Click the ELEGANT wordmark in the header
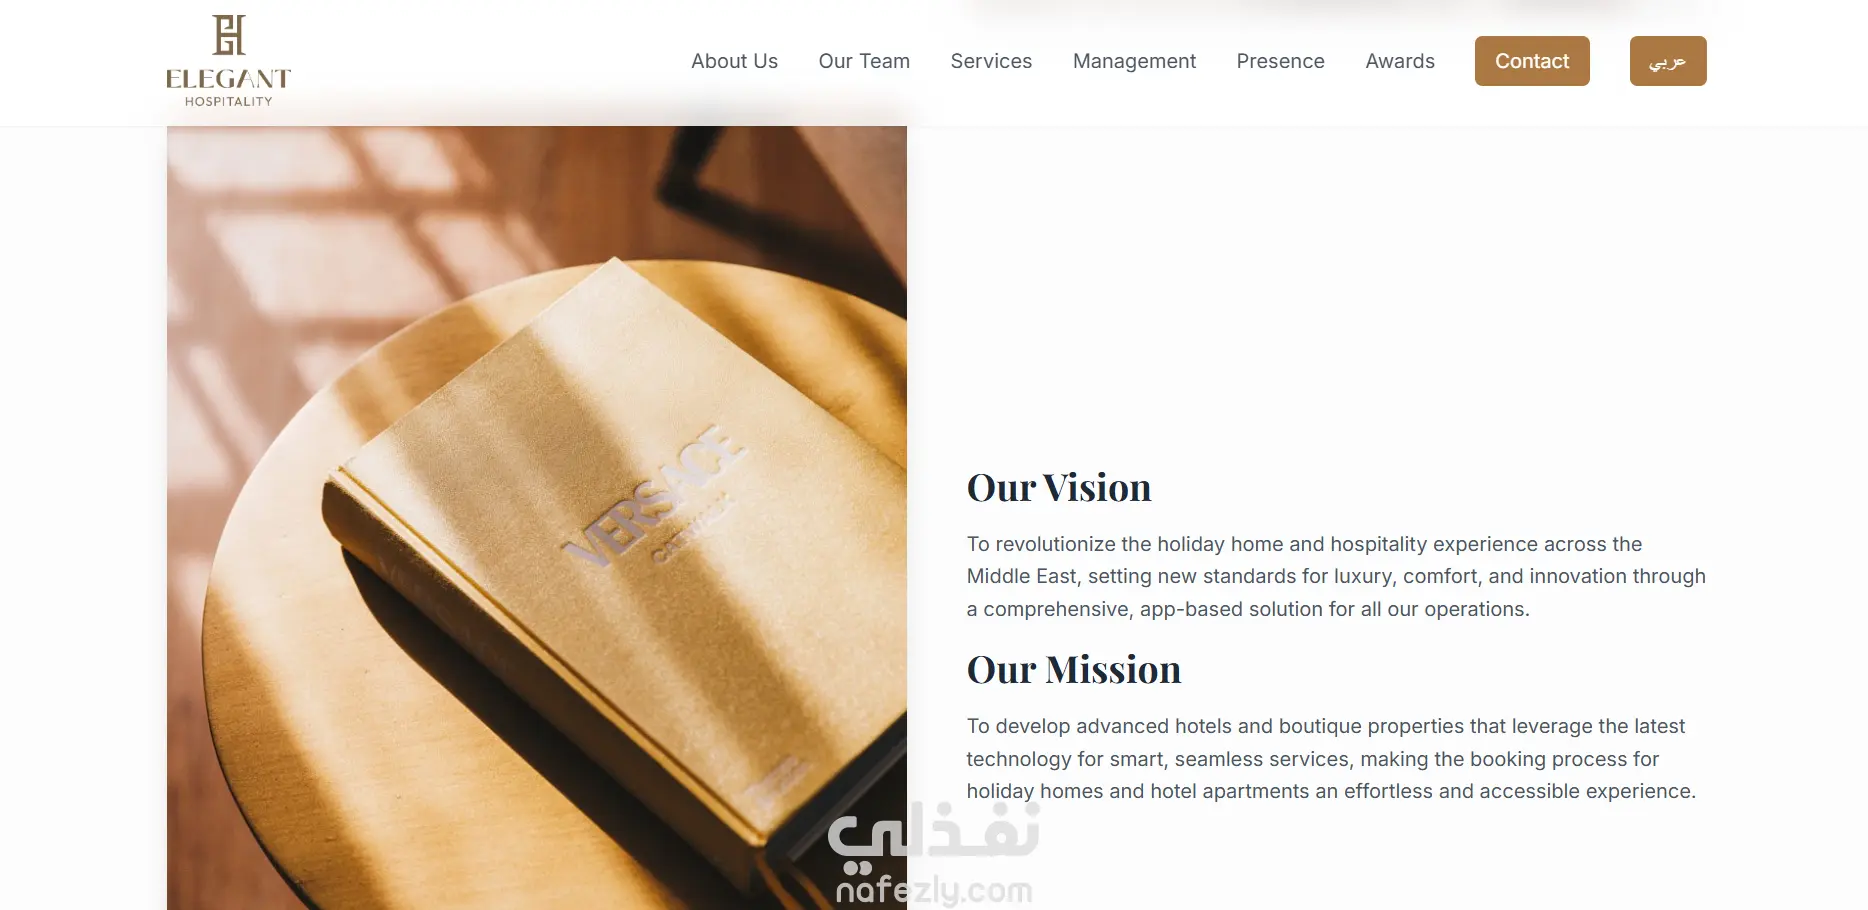 [228, 79]
